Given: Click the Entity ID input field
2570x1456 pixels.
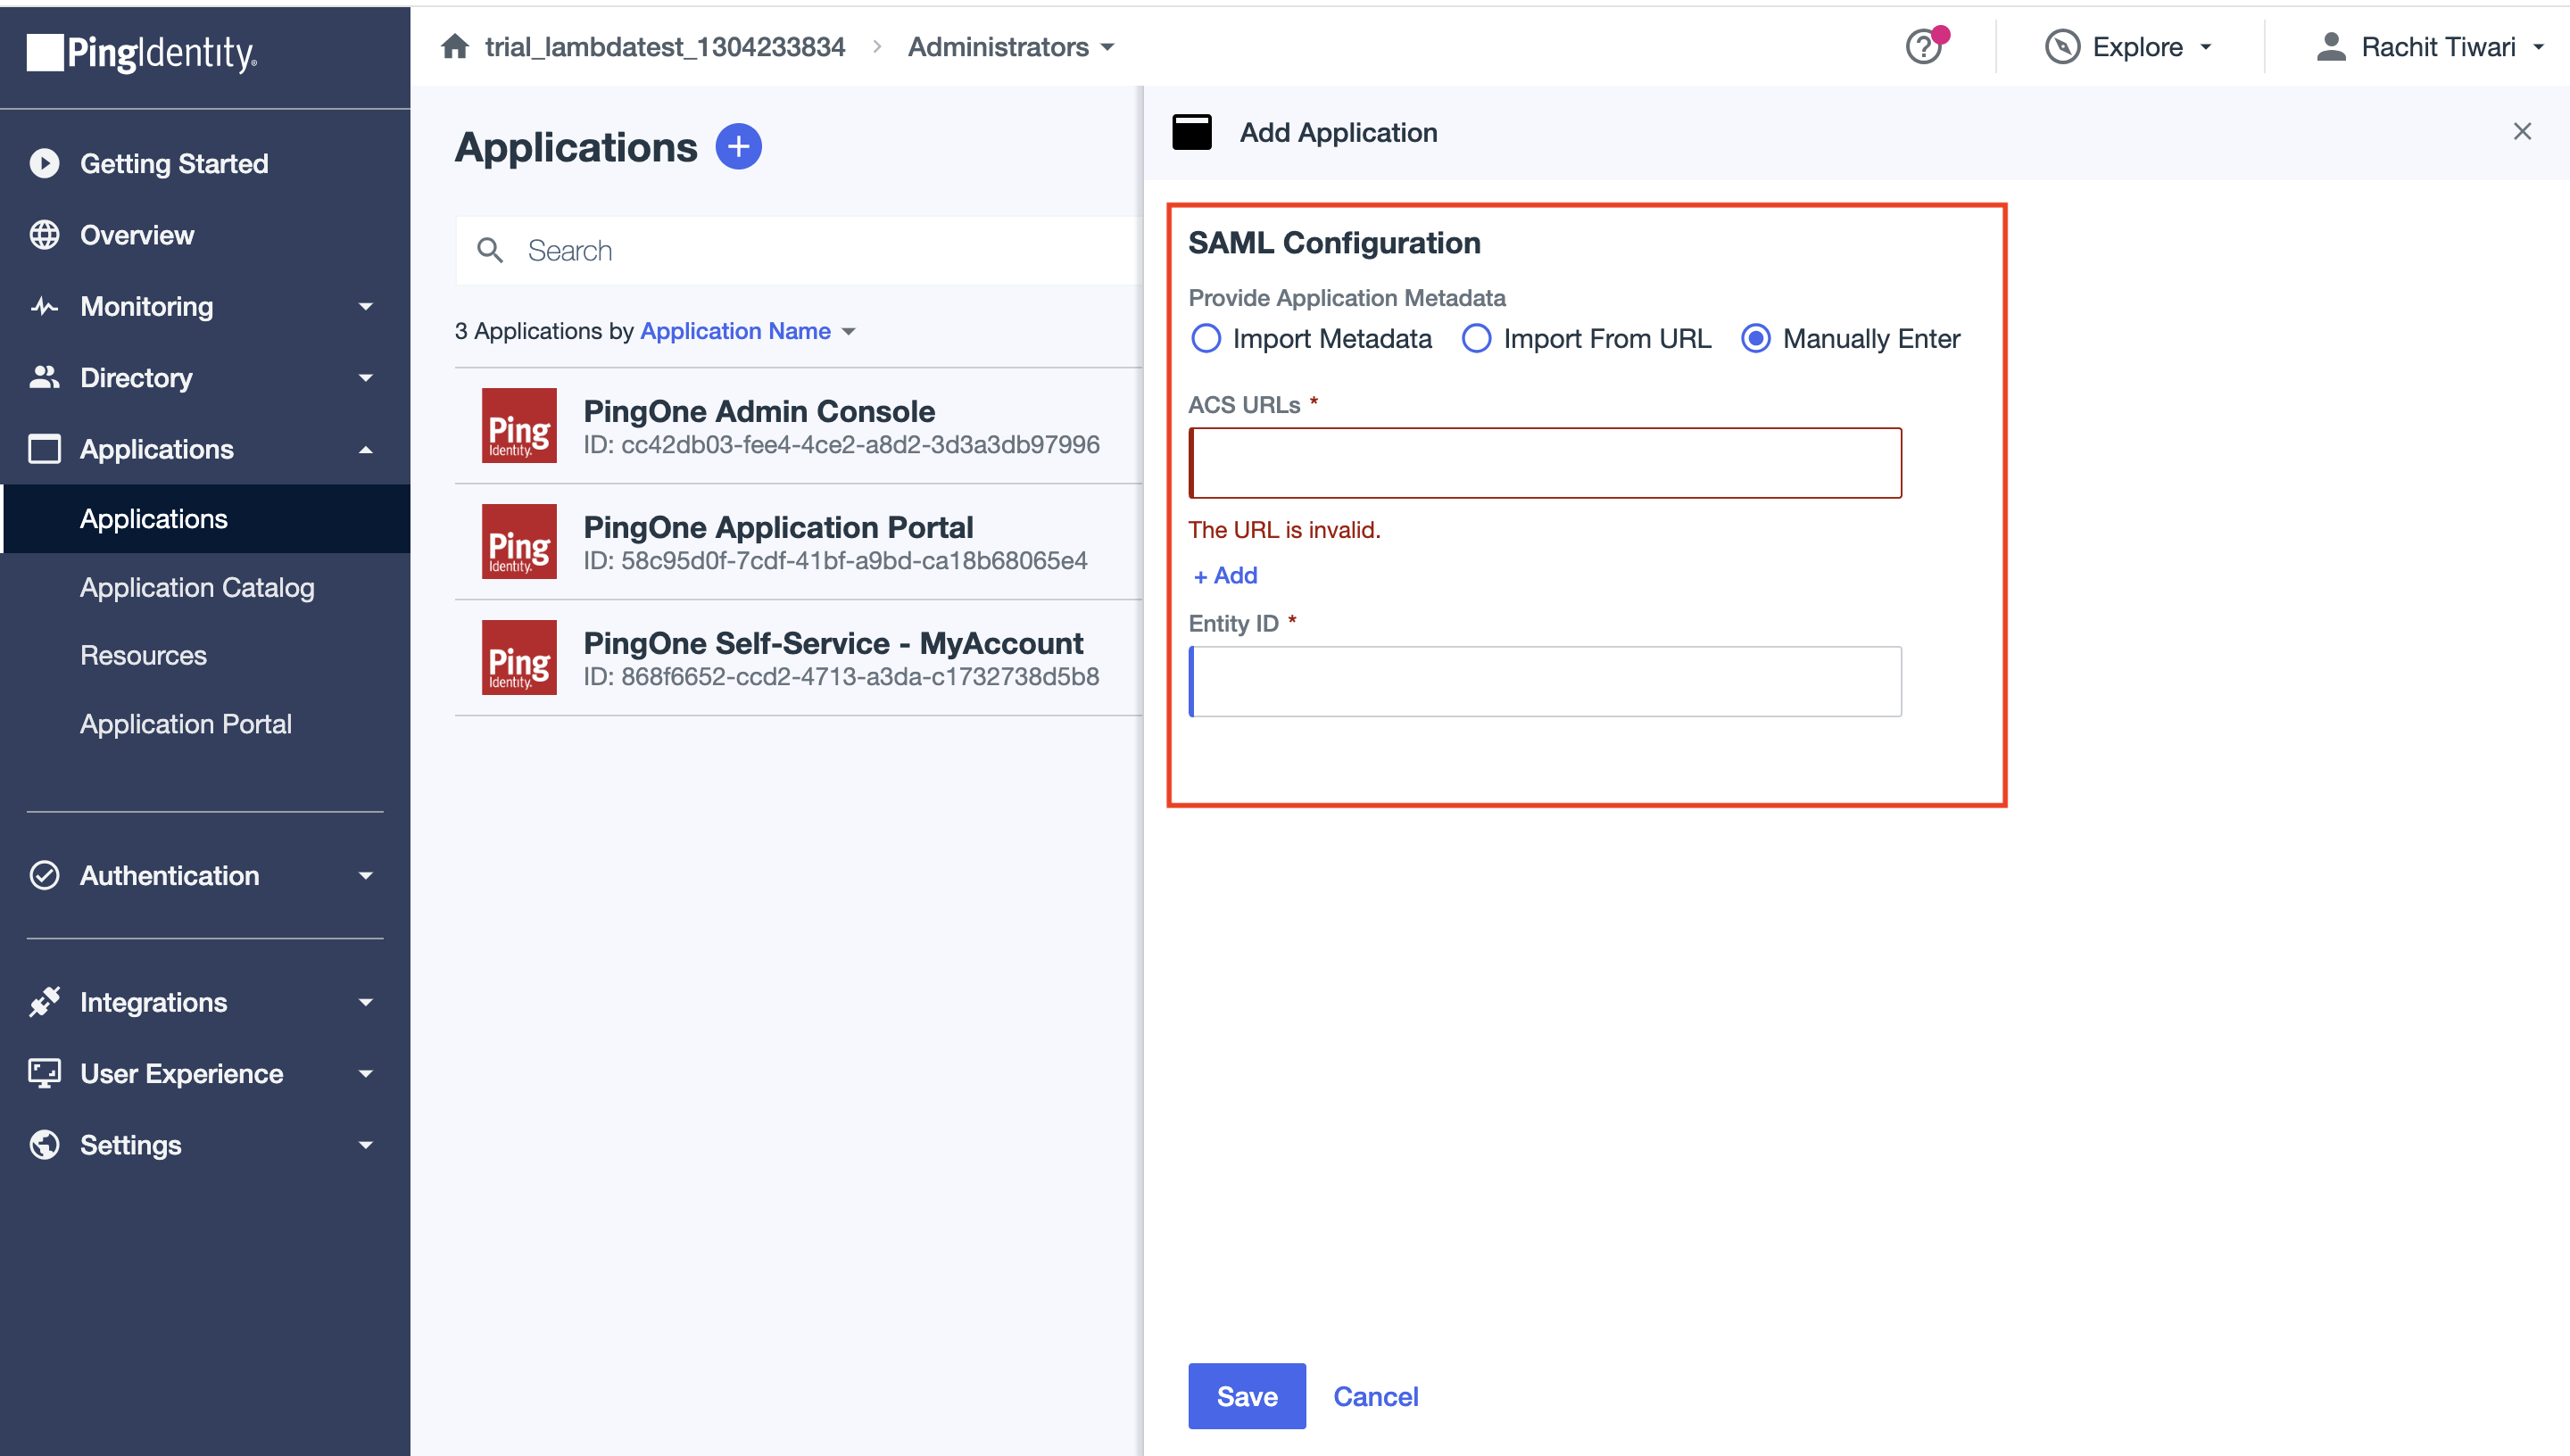Looking at the screenshot, I should 1545,681.
